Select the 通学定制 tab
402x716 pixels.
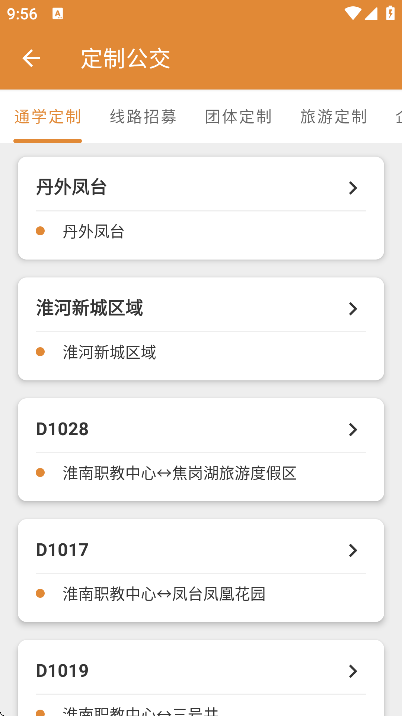tap(48, 117)
